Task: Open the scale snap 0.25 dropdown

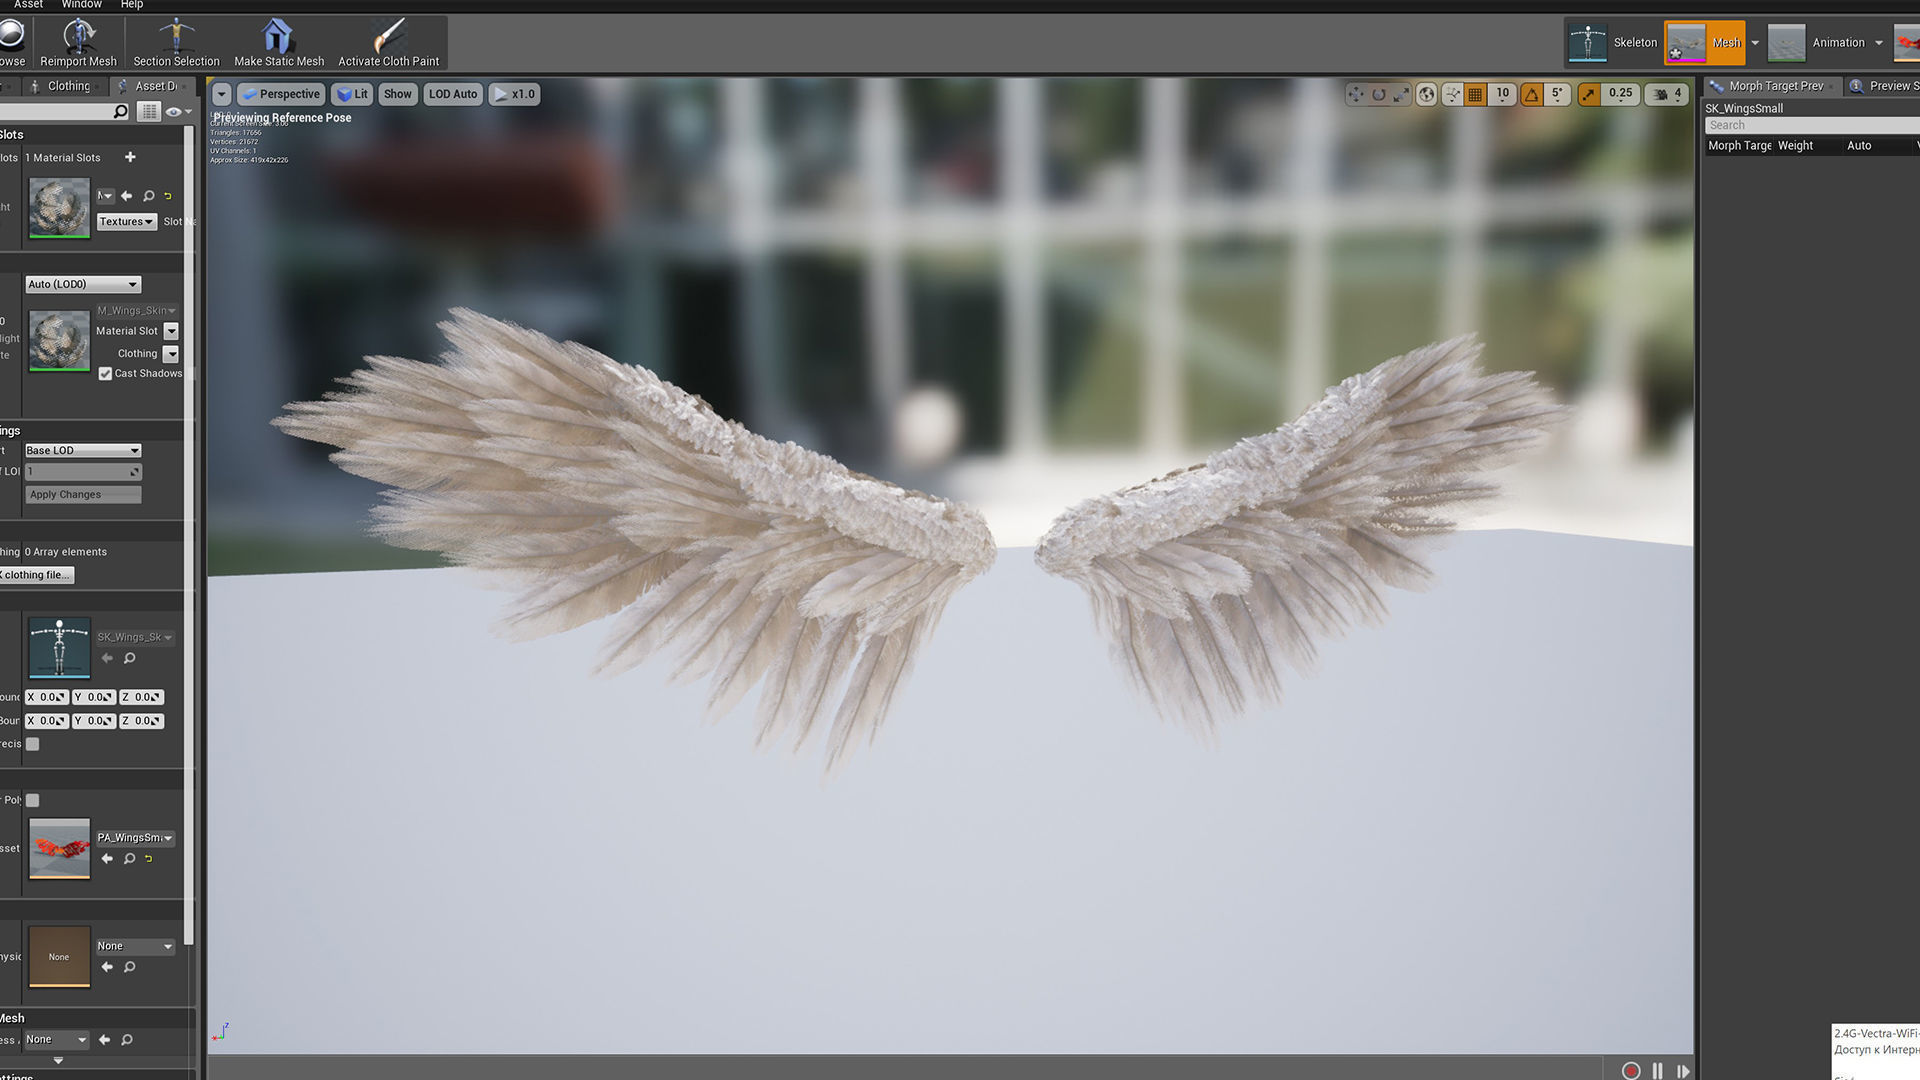Action: coord(1620,94)
